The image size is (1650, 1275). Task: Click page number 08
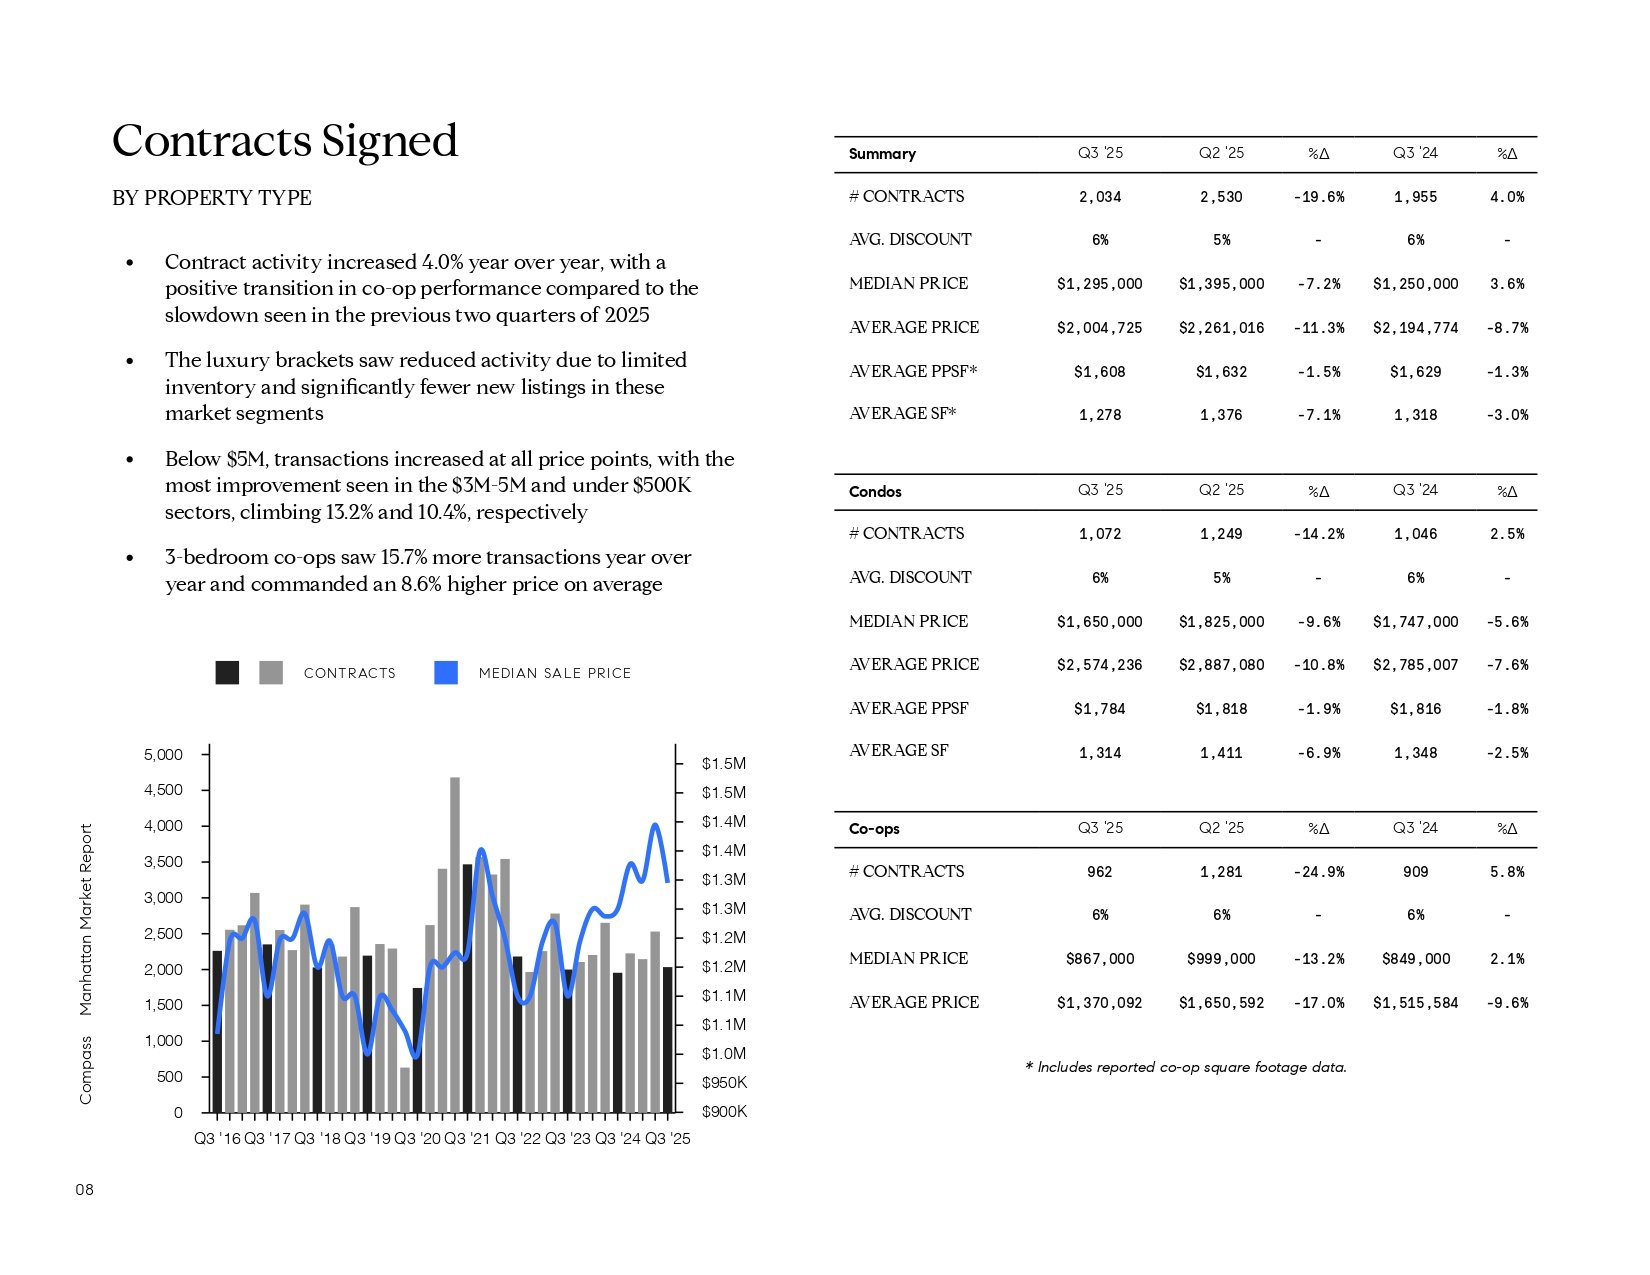[x=84, y=1190]
